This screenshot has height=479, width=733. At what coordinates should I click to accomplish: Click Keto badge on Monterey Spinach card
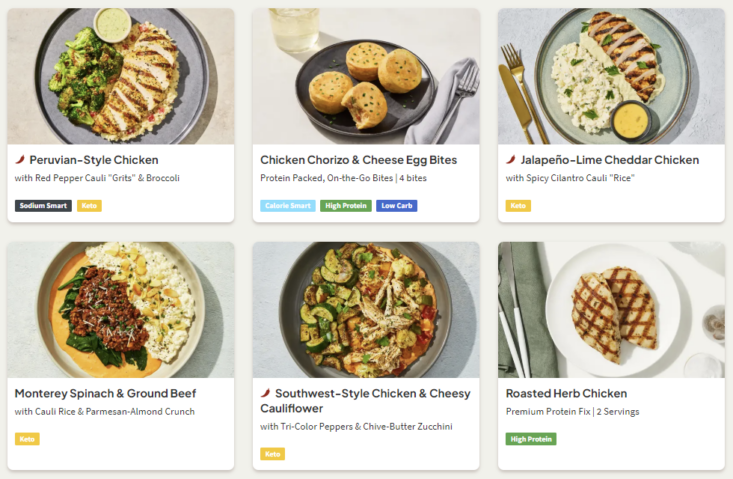tap(27, 439)
